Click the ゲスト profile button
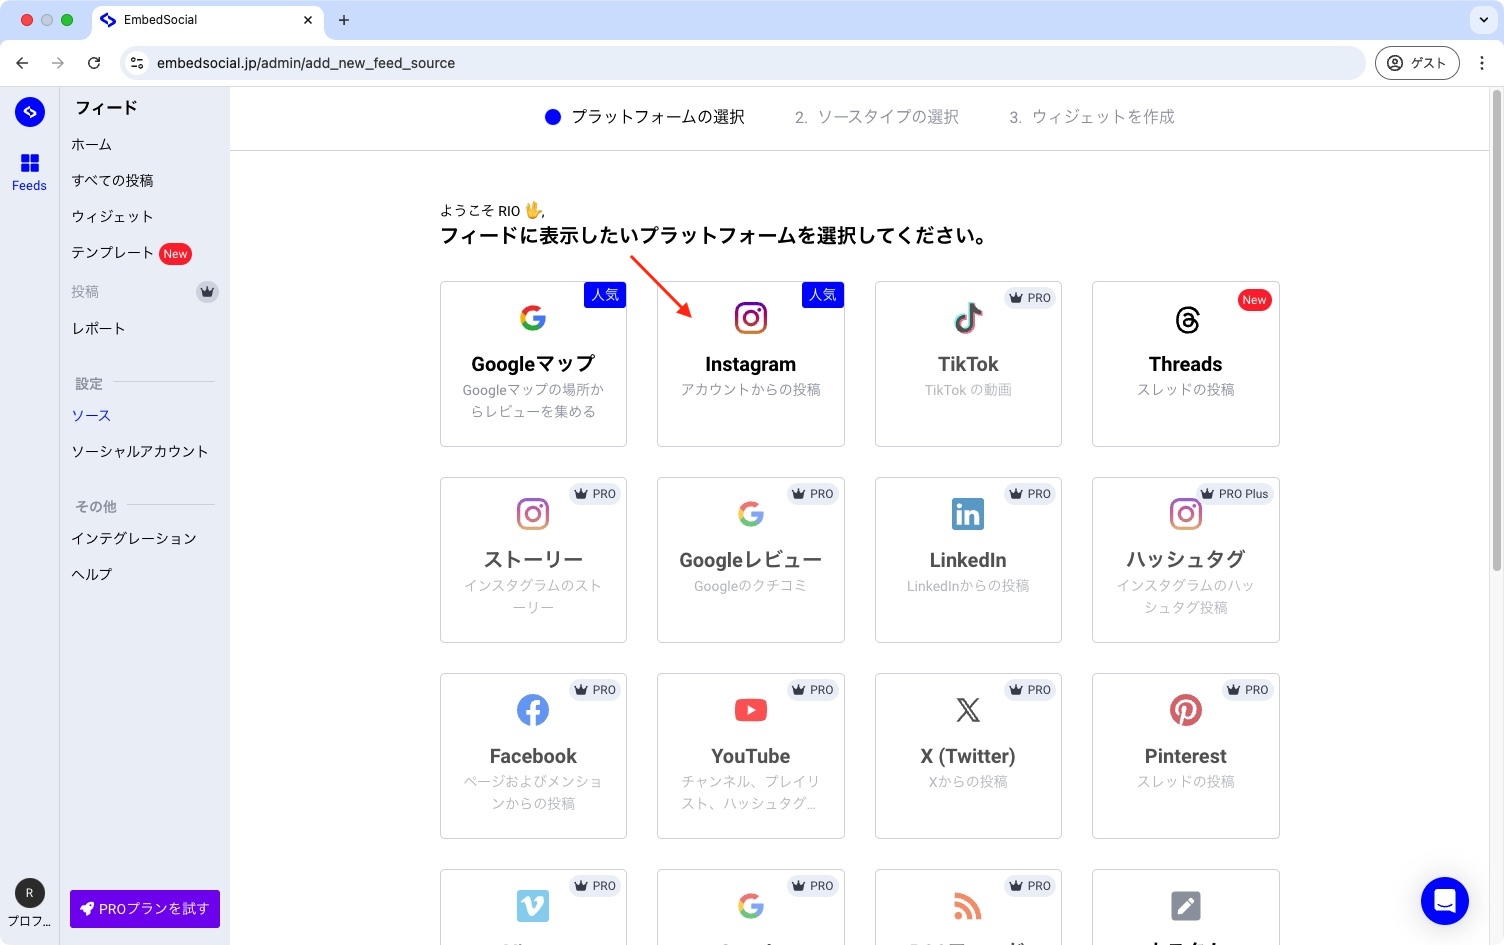 coord(1417,63)
